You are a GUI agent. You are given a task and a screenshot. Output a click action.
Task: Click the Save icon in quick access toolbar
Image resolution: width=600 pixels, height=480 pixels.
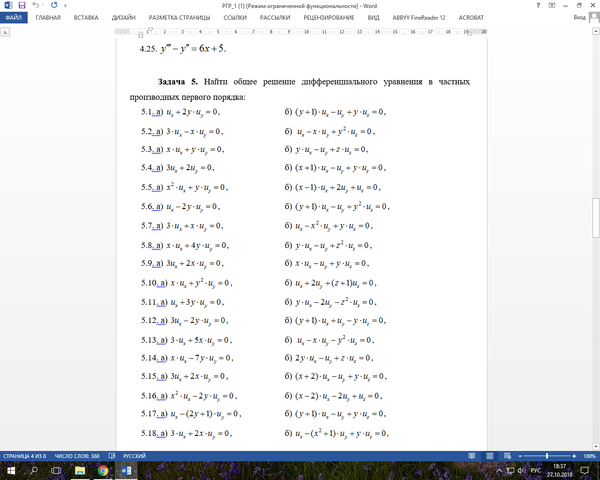(22, 5)
